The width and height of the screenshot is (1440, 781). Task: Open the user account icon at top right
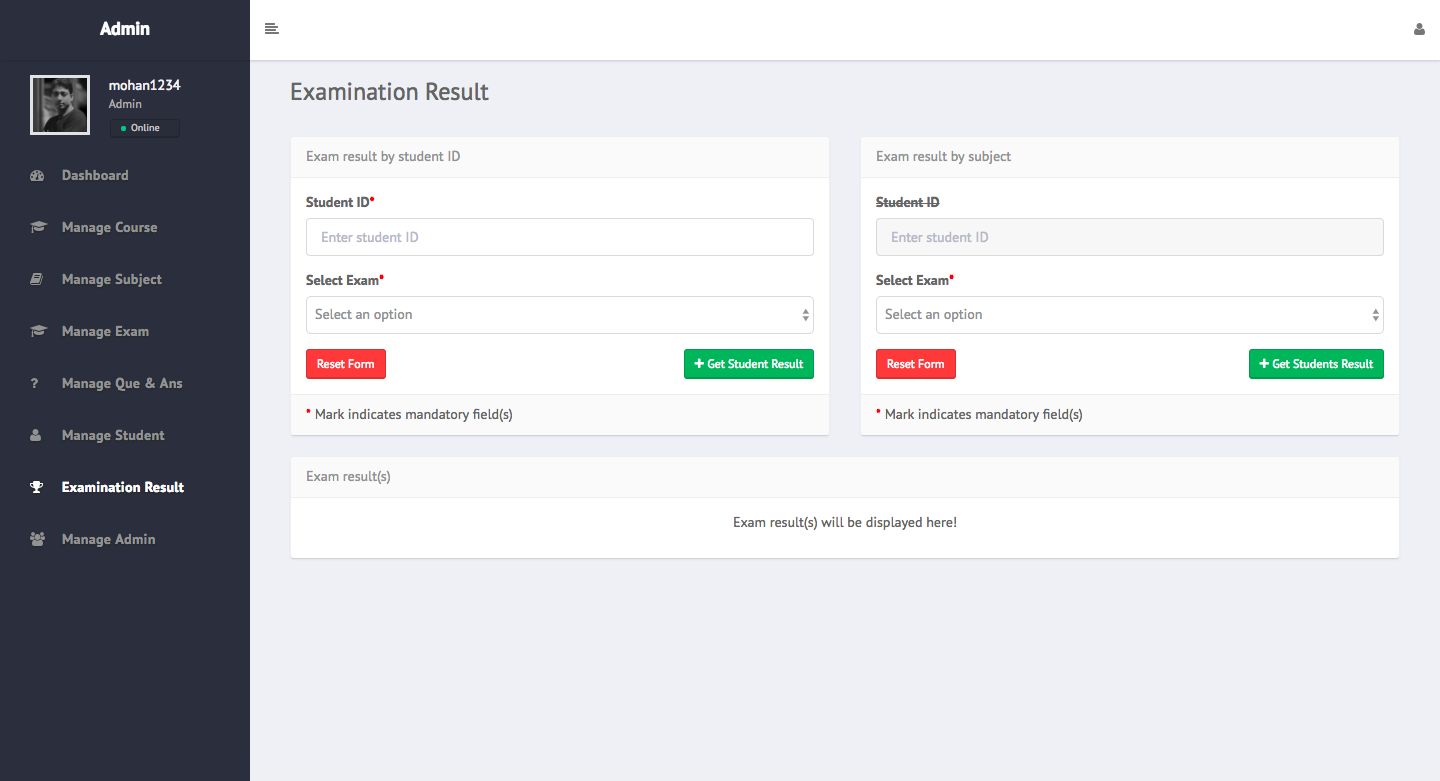coord(1419,29)
